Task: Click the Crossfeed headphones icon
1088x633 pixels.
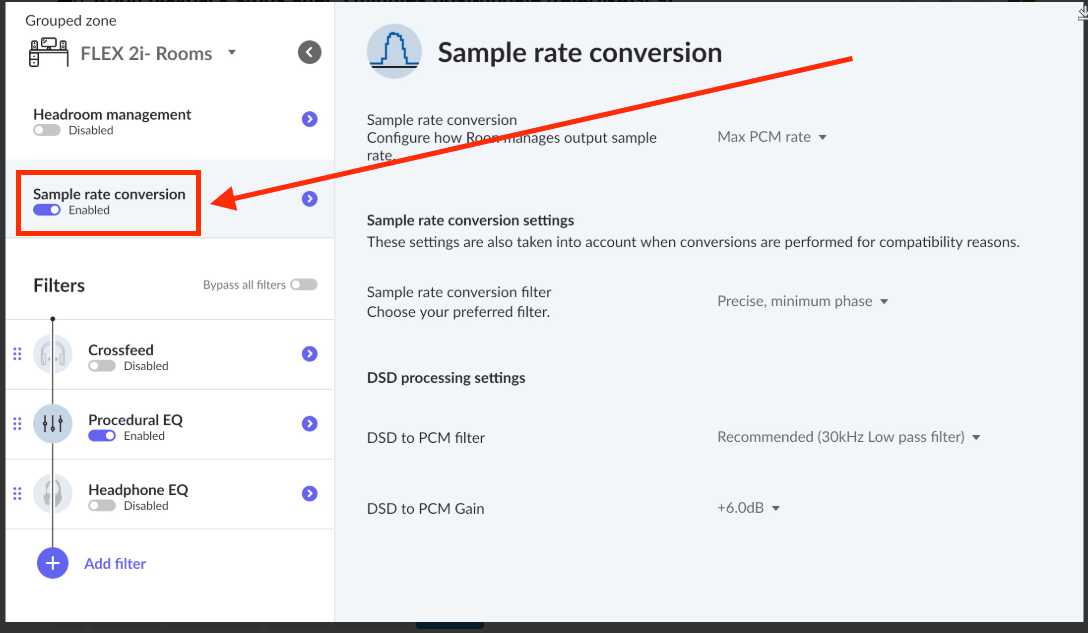Action: 53,355
